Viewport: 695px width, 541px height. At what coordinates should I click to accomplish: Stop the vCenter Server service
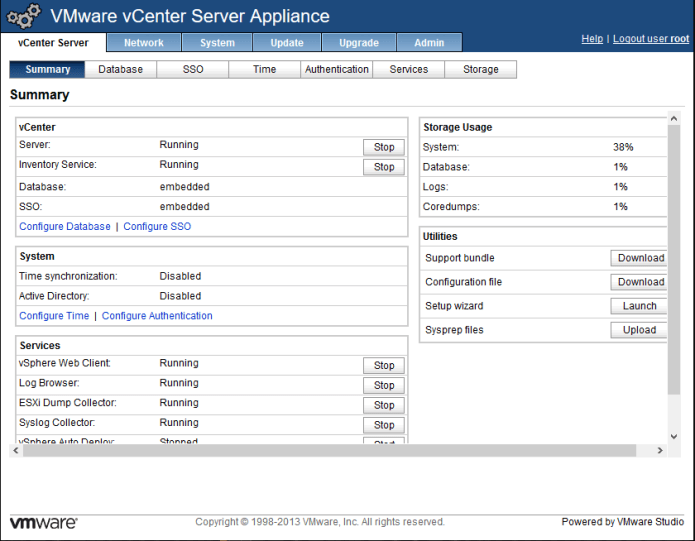(x=384, y=147)
